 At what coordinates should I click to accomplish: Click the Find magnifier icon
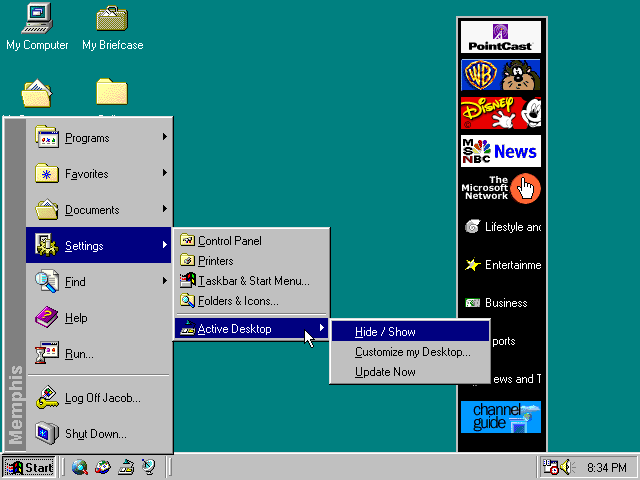click(47, 281)
